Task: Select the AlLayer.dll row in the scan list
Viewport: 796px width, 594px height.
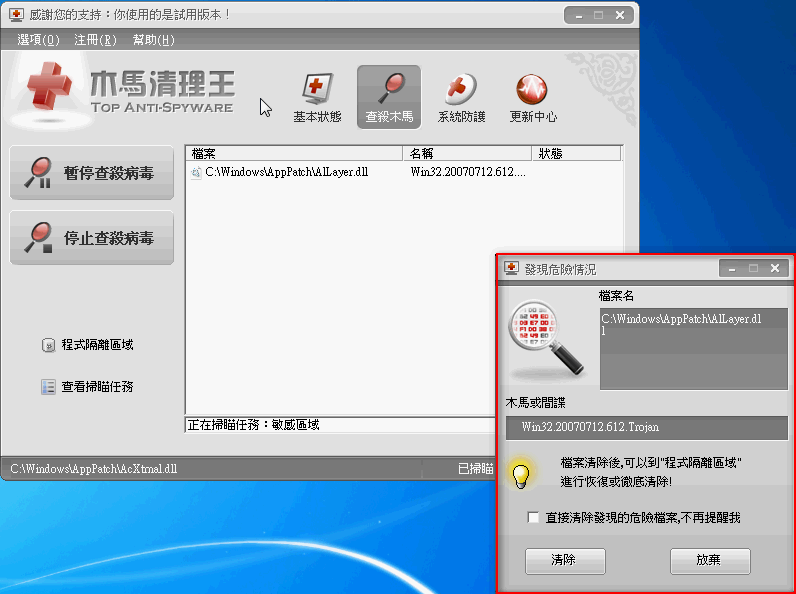Action: 404,172
